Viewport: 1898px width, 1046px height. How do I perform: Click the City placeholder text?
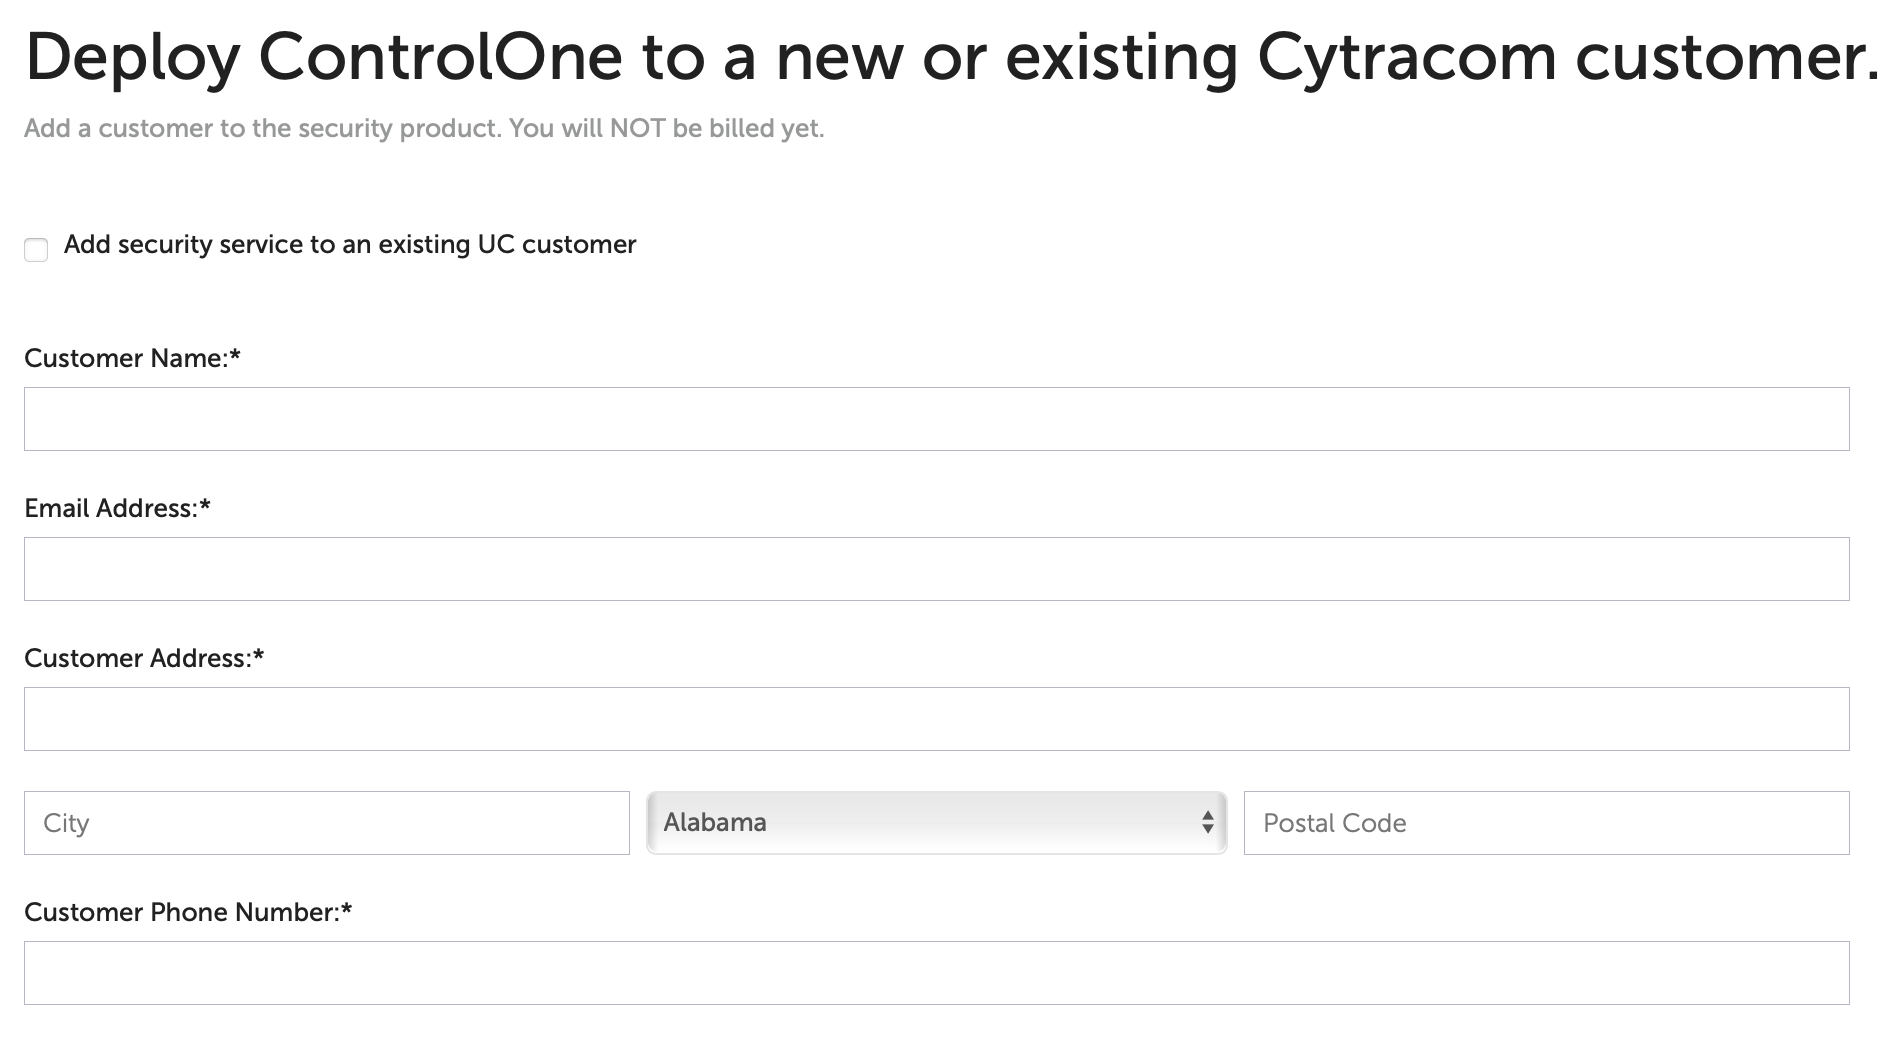pos(65,822)
